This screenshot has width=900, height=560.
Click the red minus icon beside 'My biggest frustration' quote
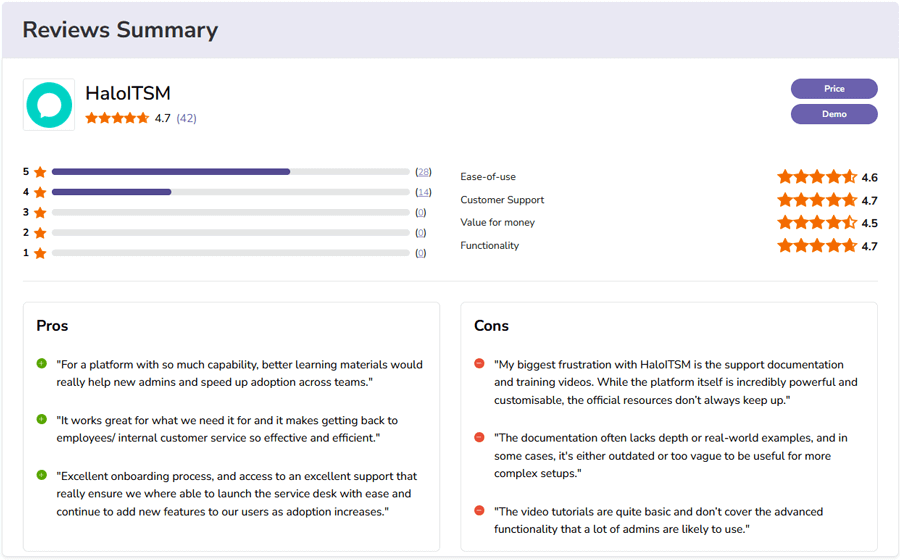479,363
